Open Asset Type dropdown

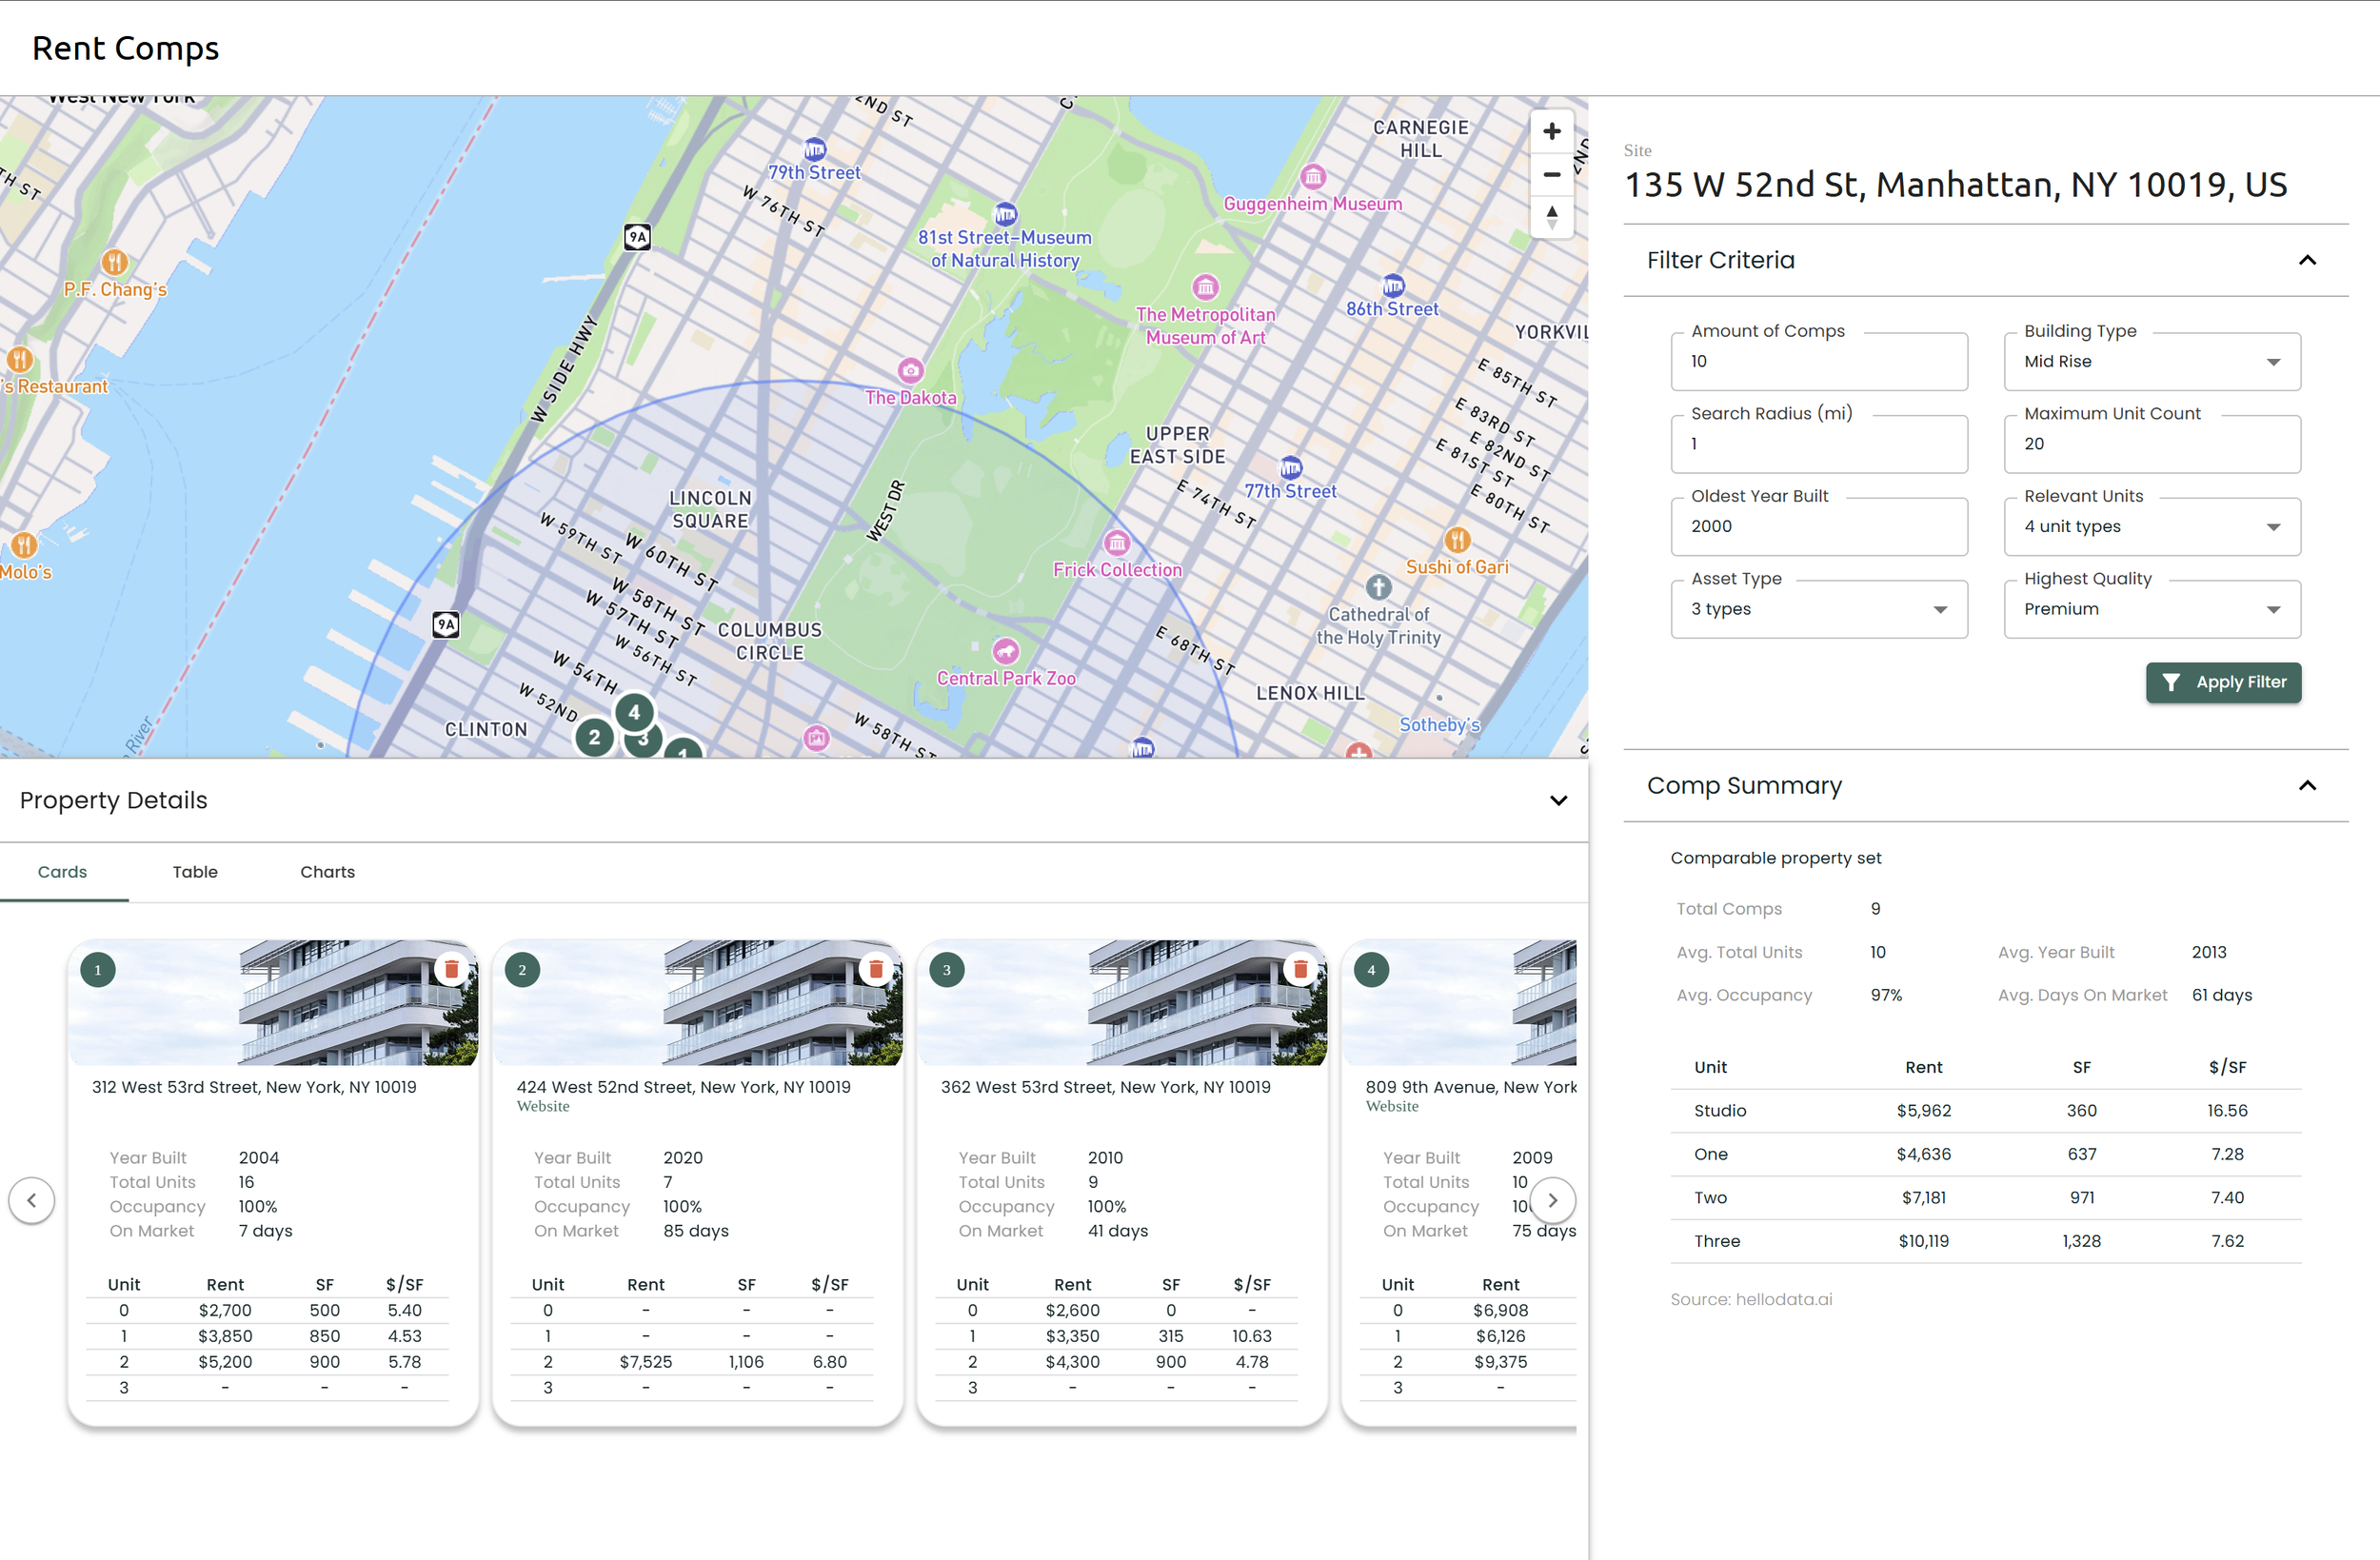click(1818, 609)
